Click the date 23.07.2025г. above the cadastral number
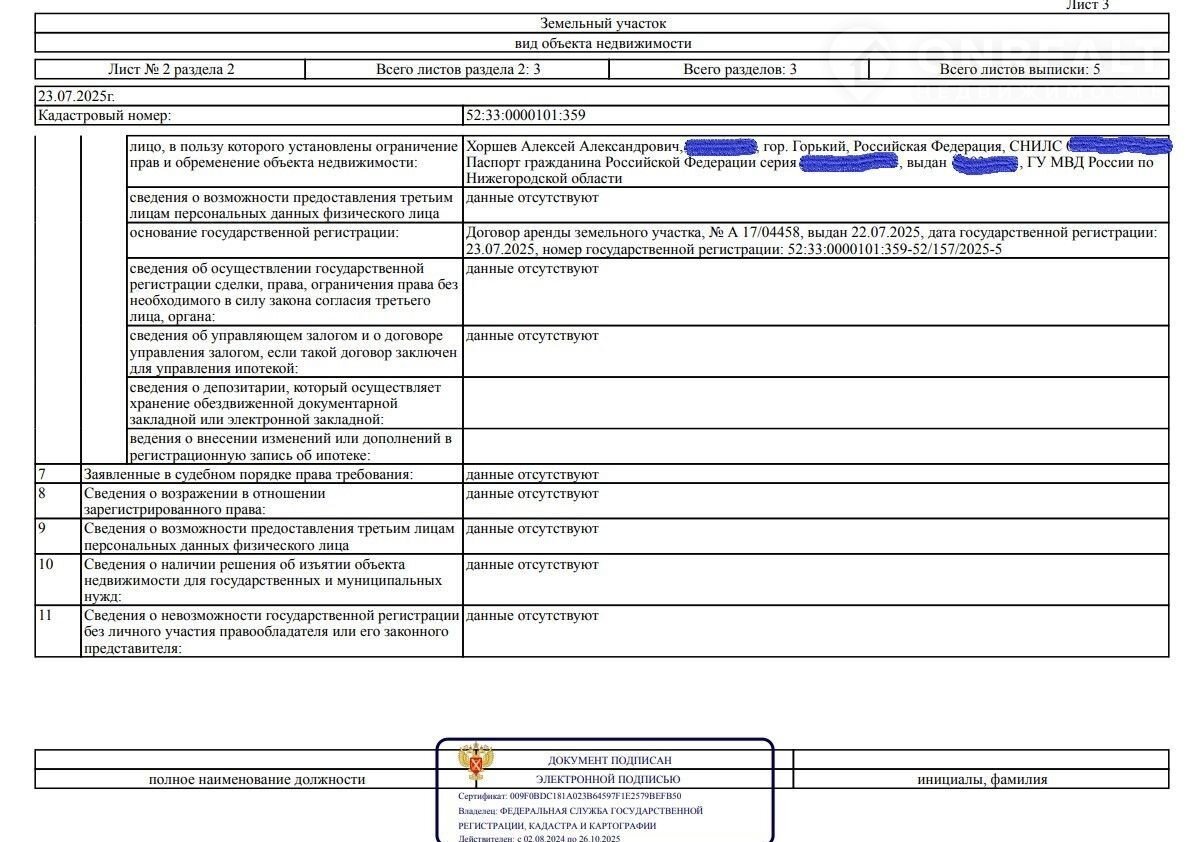Viewport: 1200px width, 842px height. [76, 96]
